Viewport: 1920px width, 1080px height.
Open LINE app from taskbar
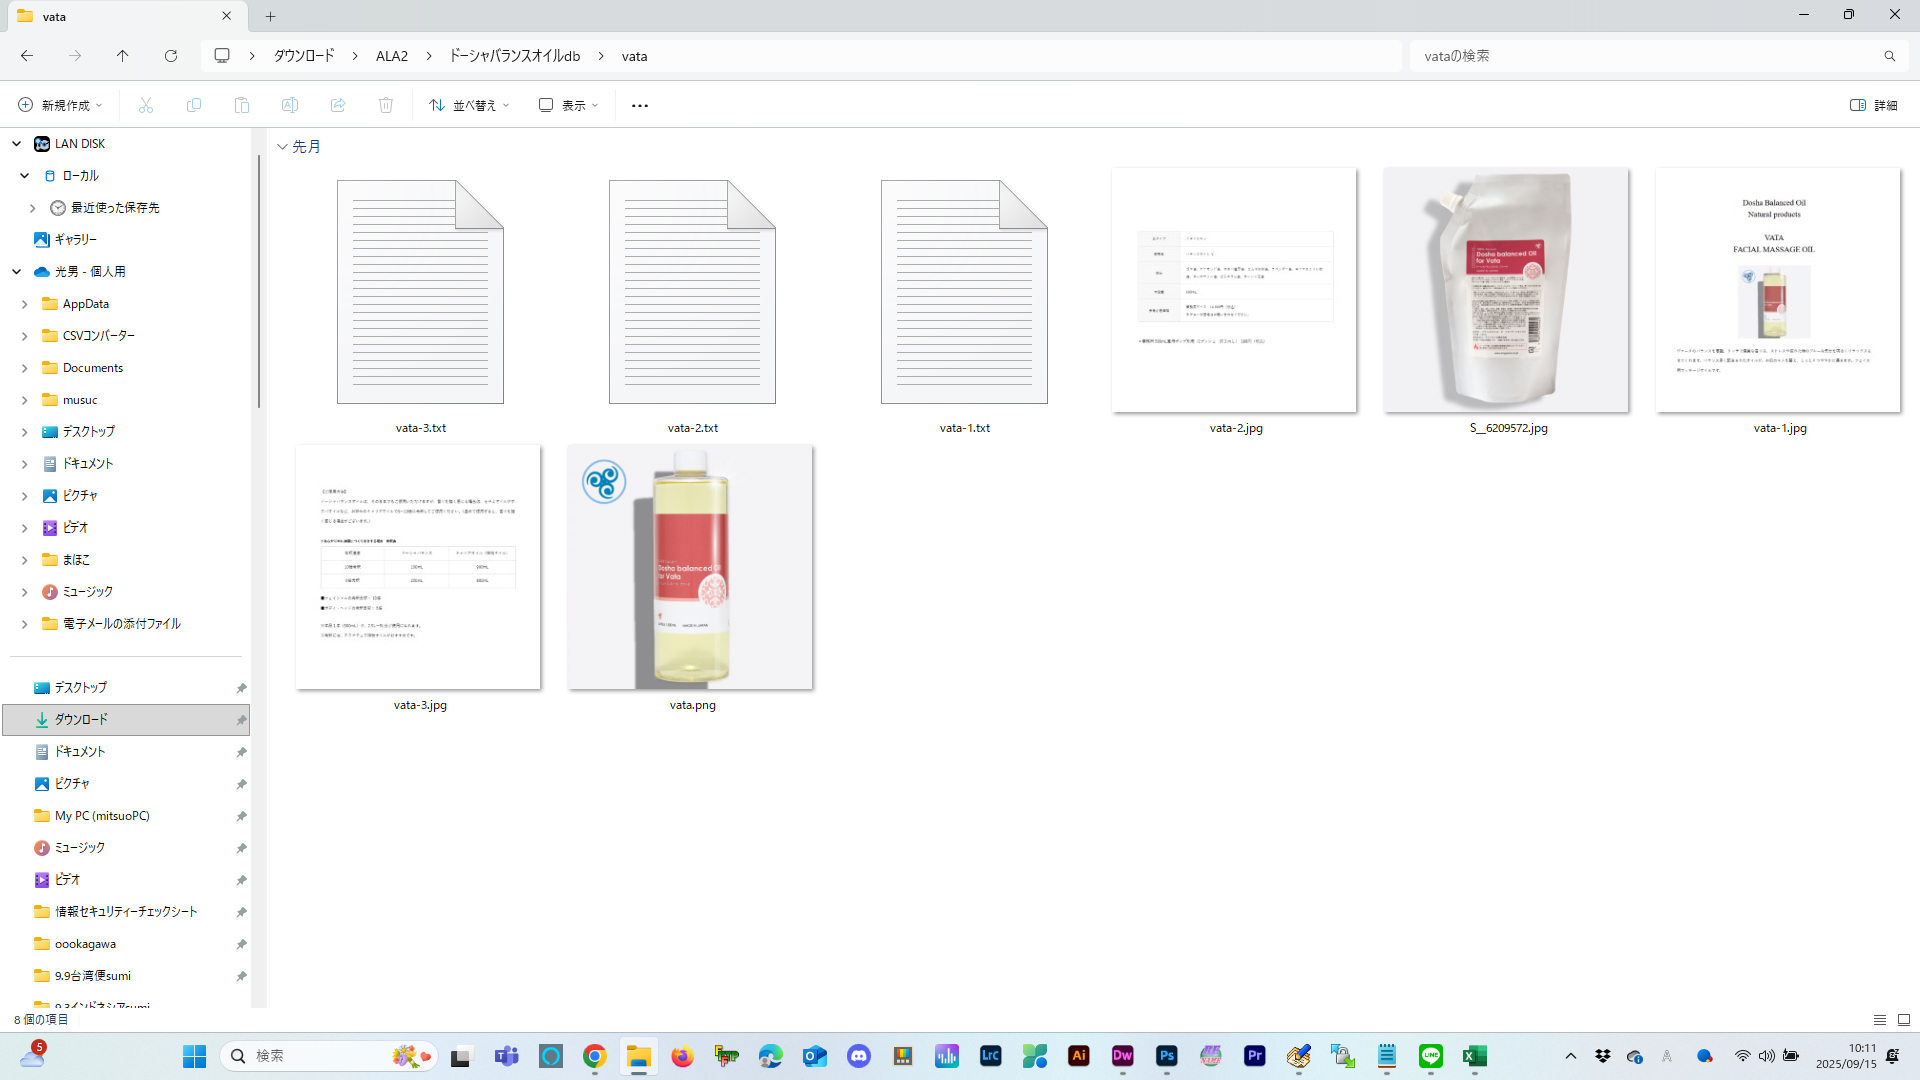(x=1431, y=1056)
